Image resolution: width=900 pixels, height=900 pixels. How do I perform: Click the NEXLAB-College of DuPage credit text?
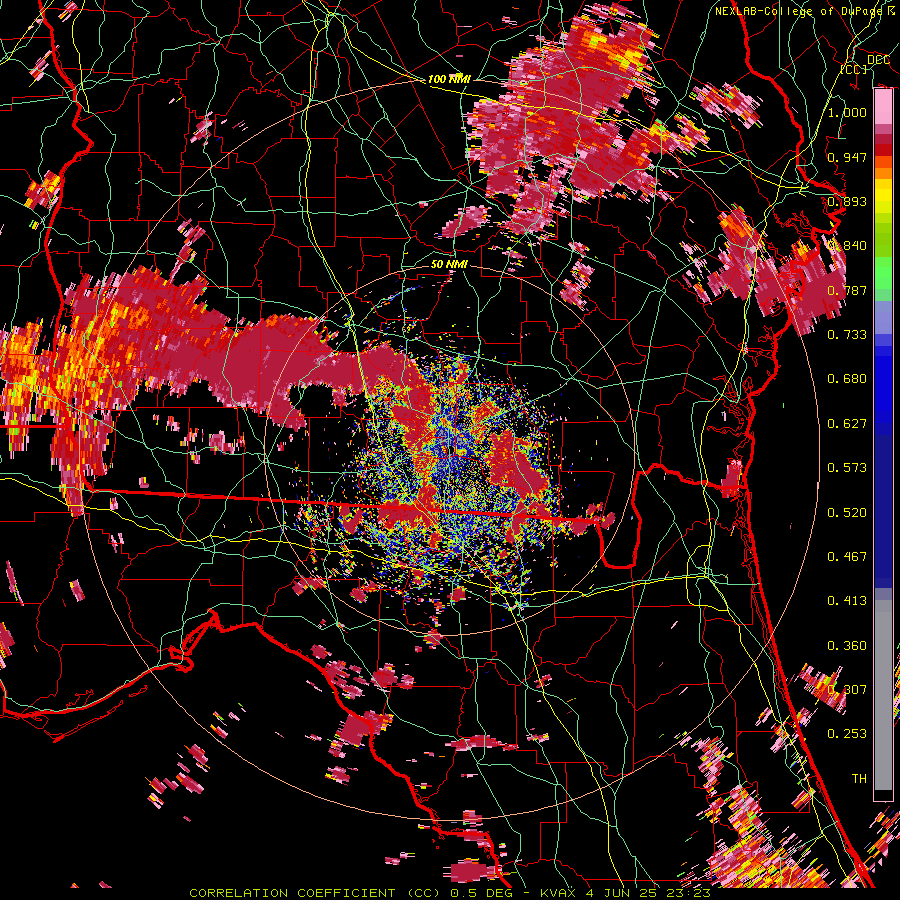pyautogui.click(x=798, y=11)
